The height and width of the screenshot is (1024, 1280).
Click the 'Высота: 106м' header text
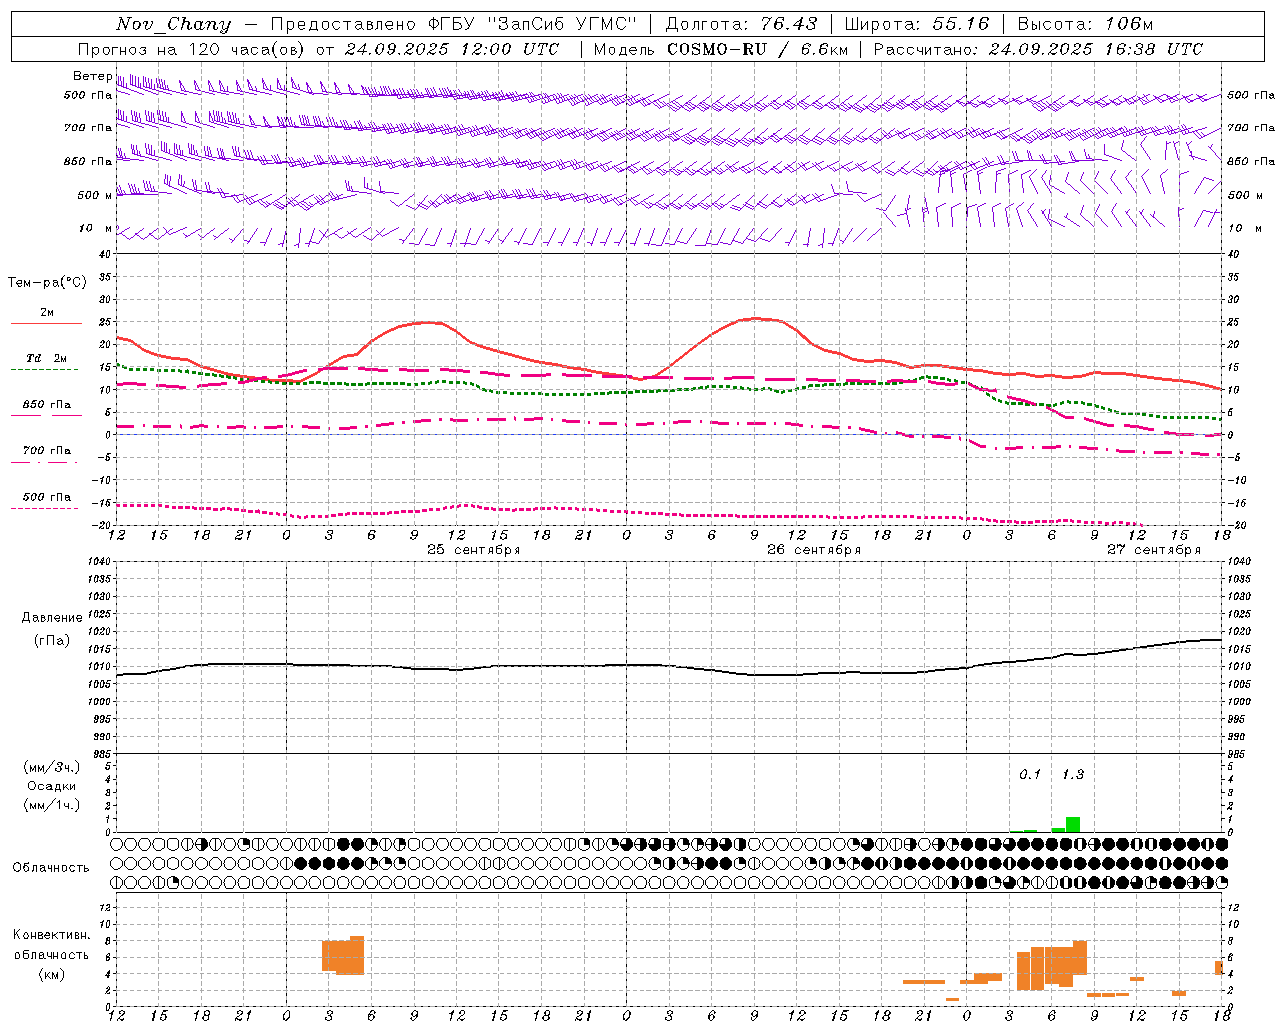pos(1085,24)
